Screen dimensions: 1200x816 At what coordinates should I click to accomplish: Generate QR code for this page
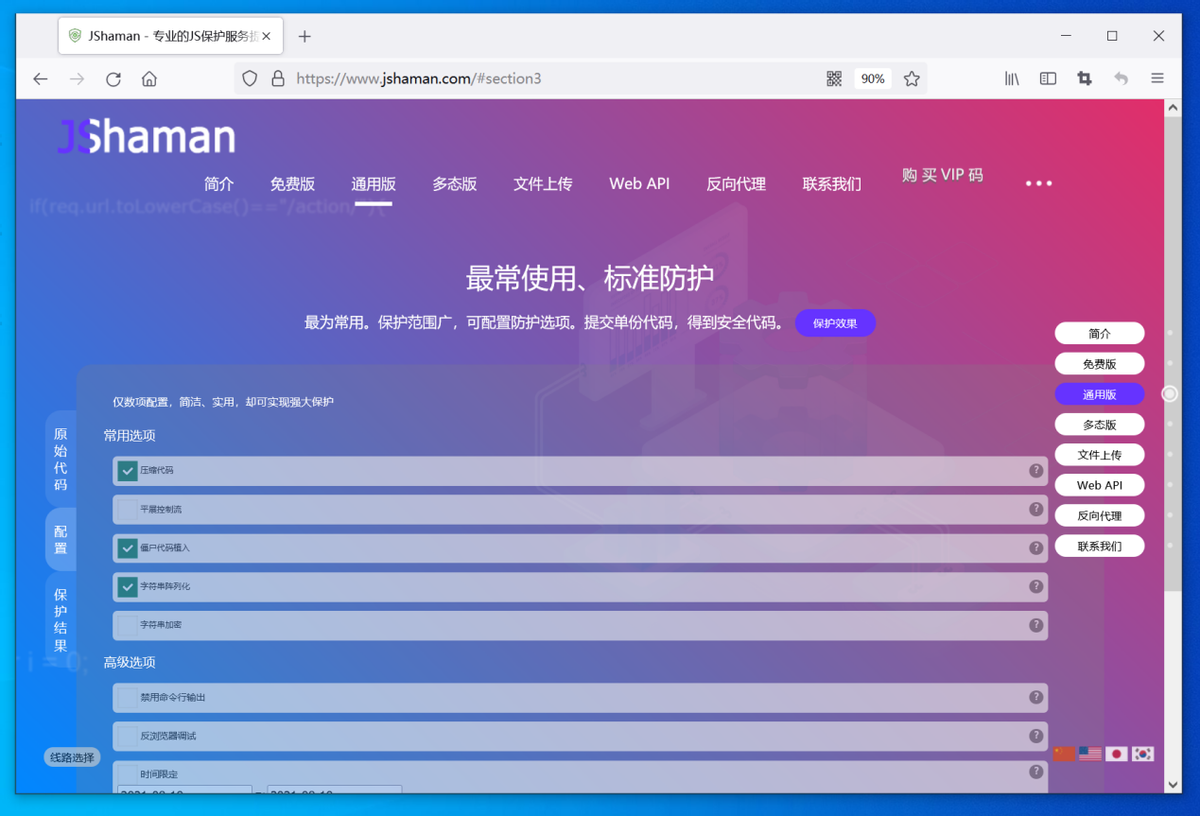tap(834, 79)
